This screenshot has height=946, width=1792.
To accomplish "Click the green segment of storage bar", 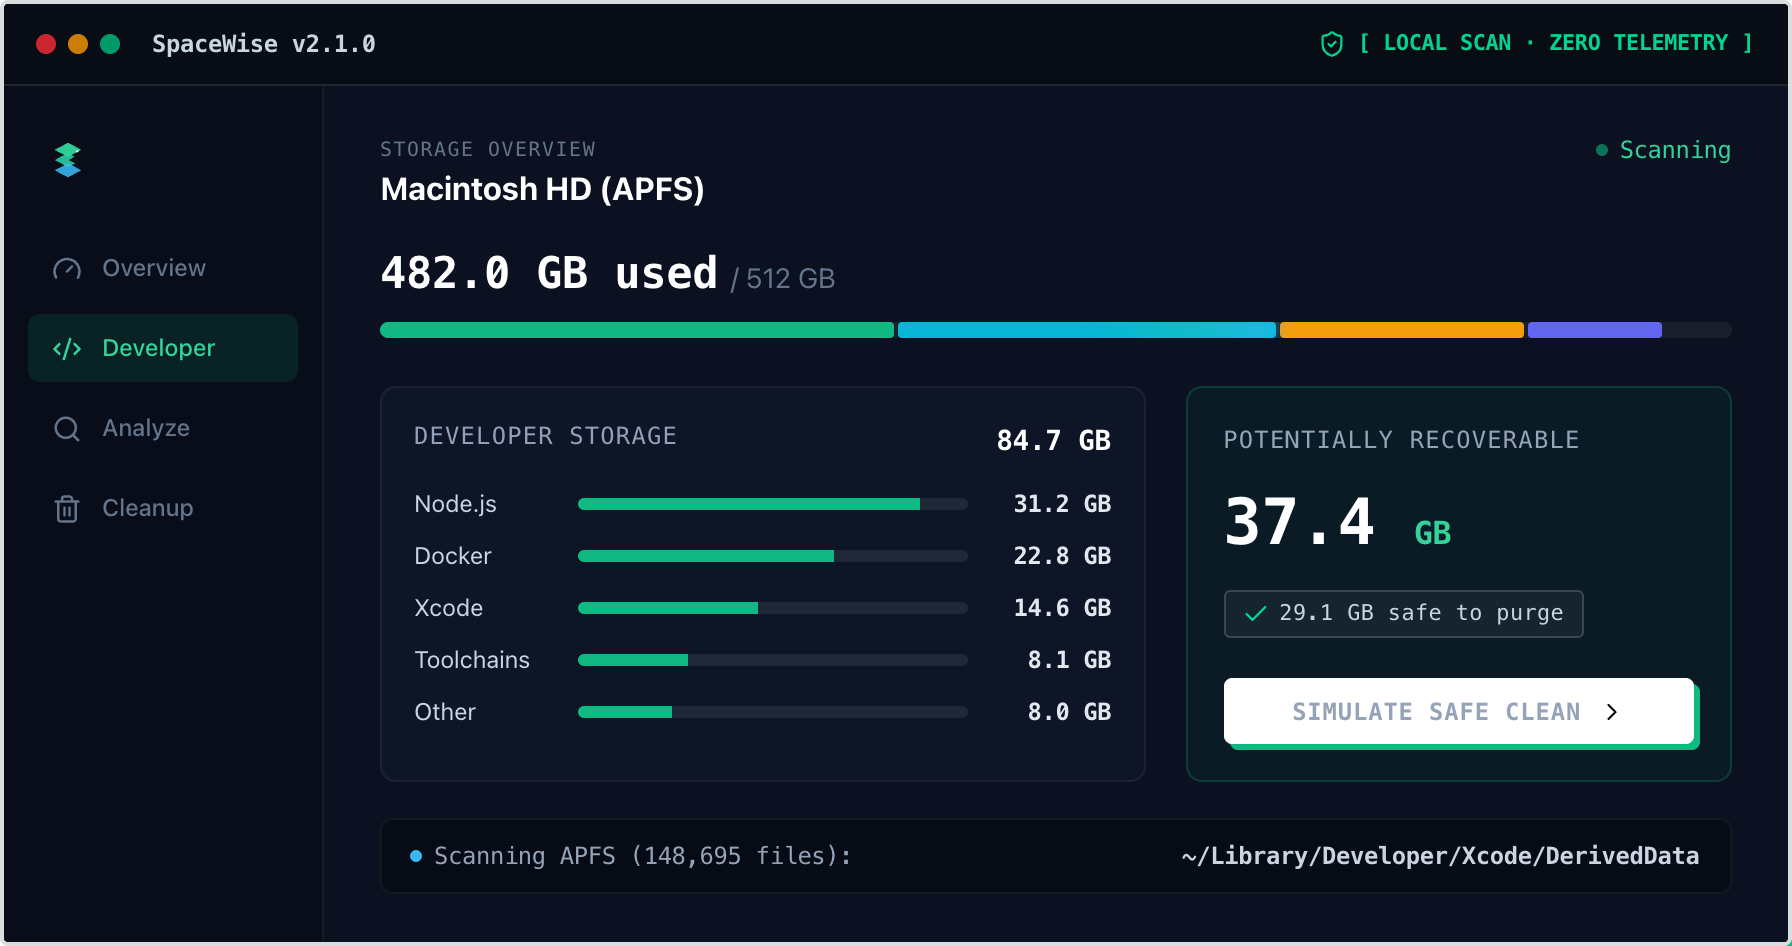I will (637, 330).
